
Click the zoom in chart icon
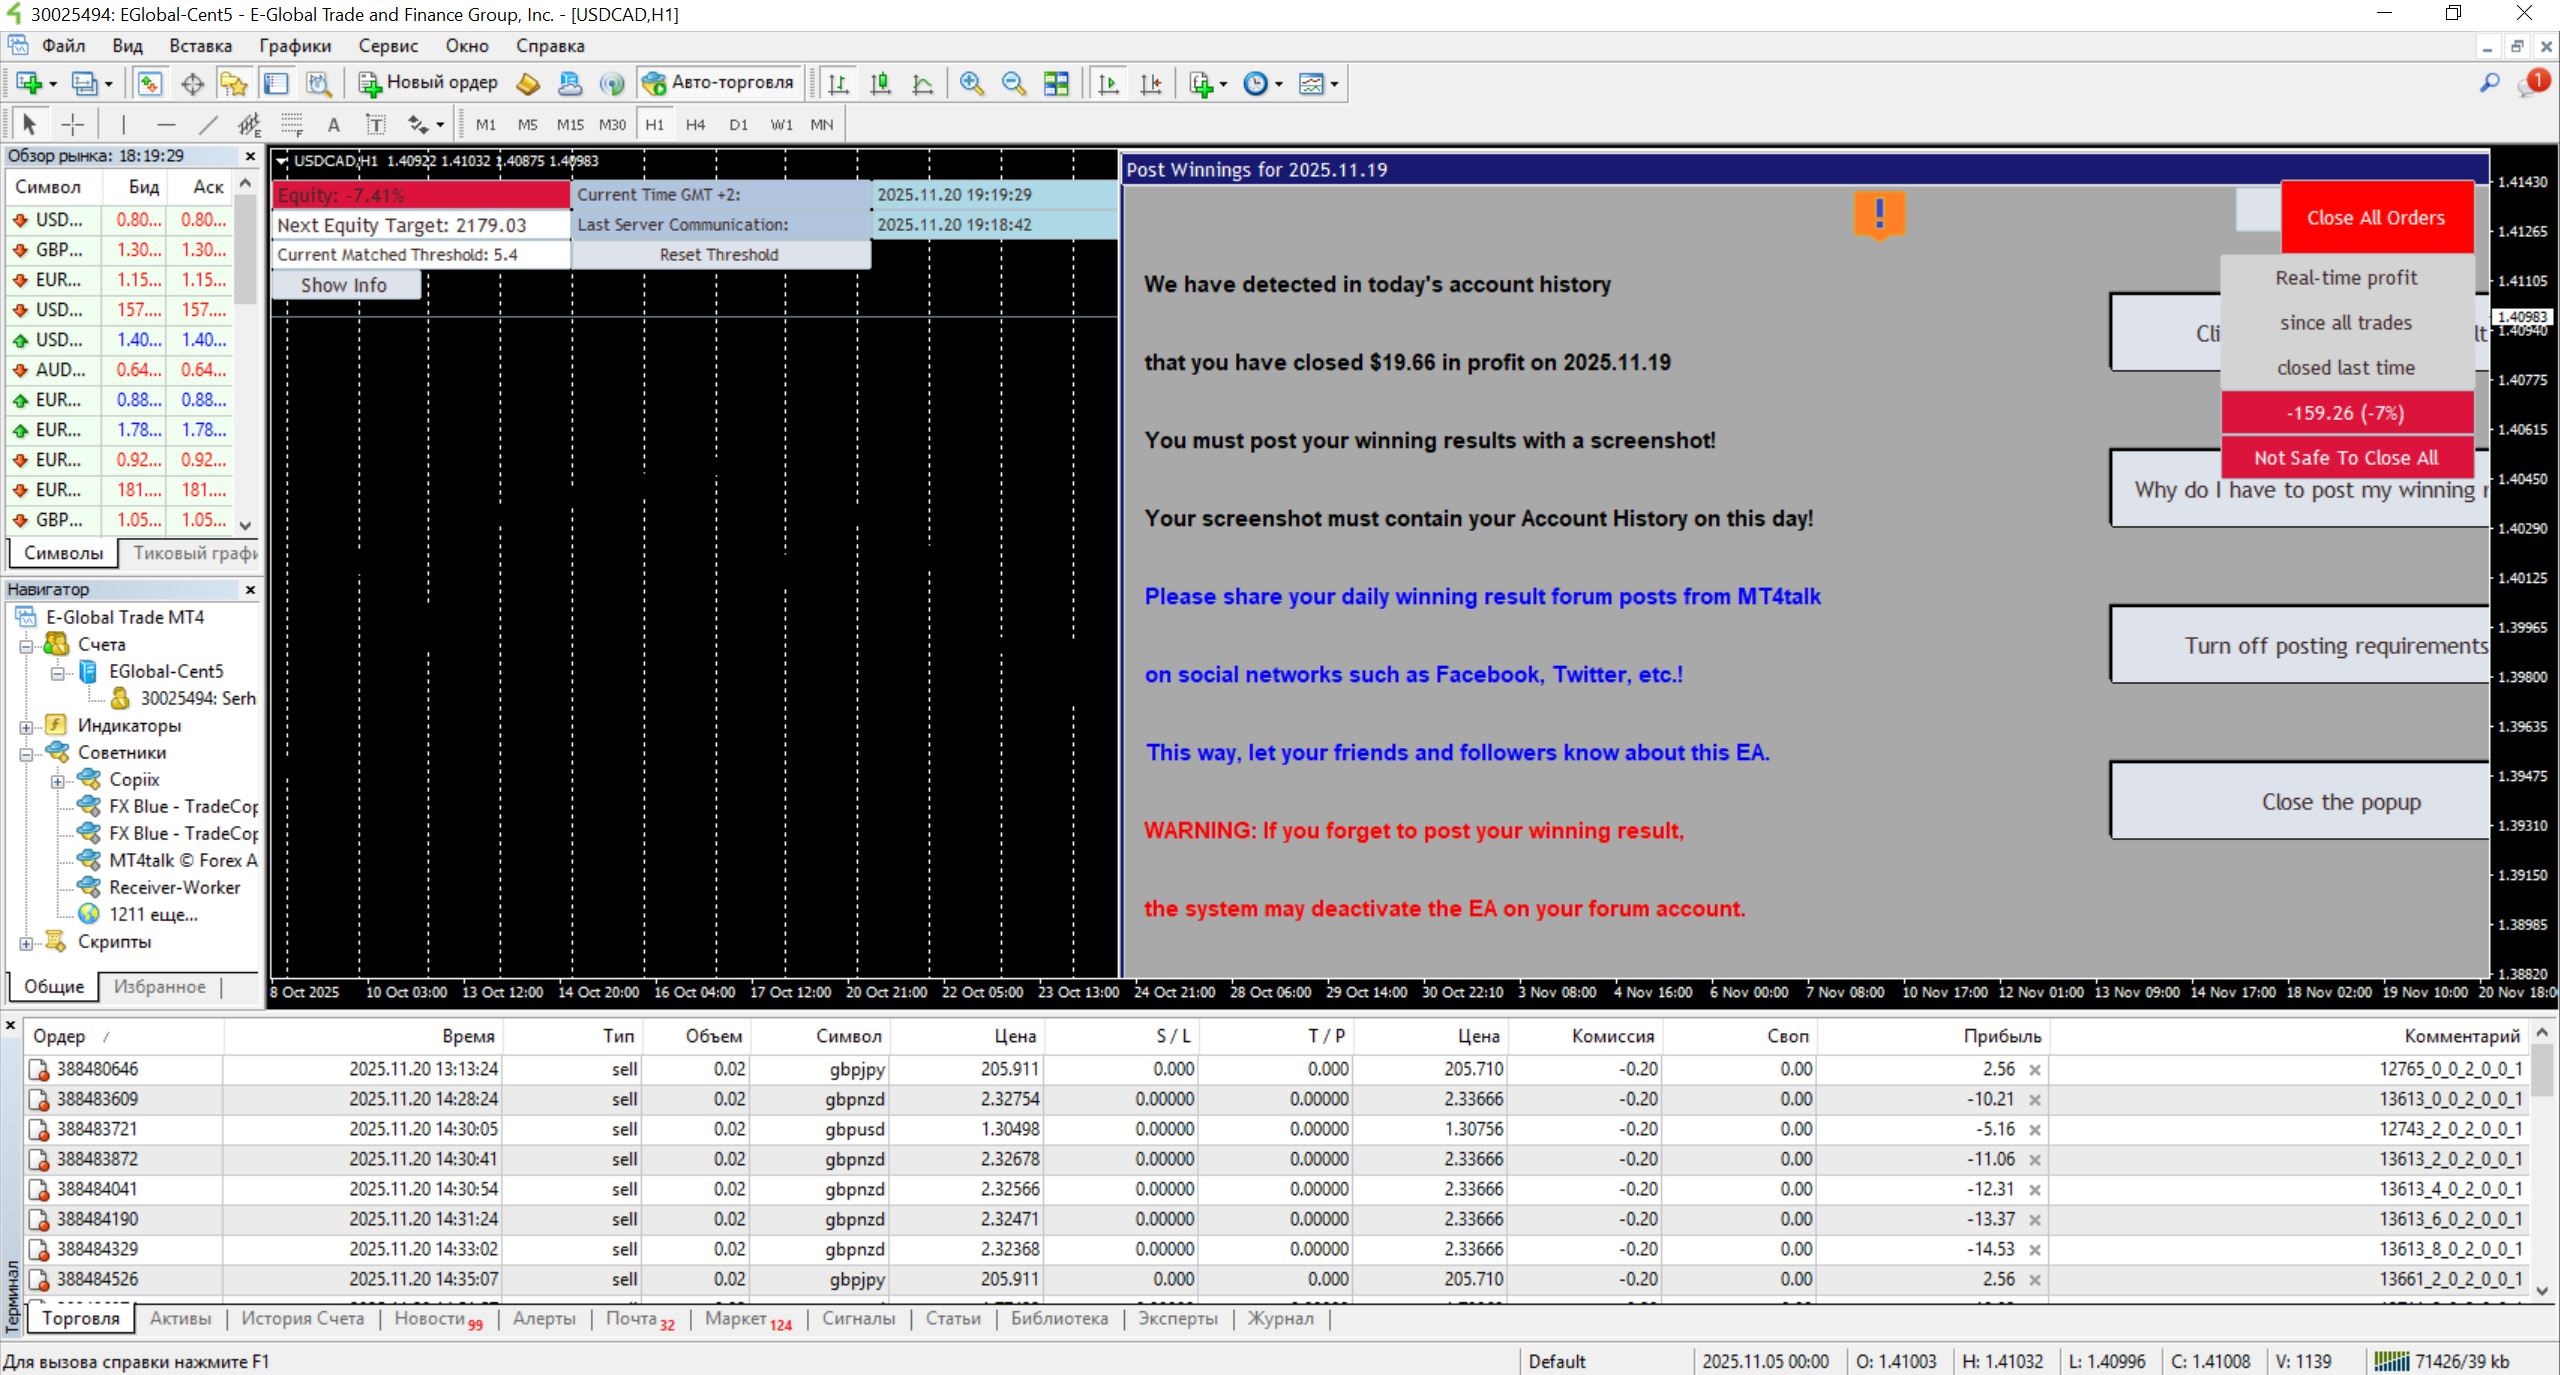click(x=971, y=84)
